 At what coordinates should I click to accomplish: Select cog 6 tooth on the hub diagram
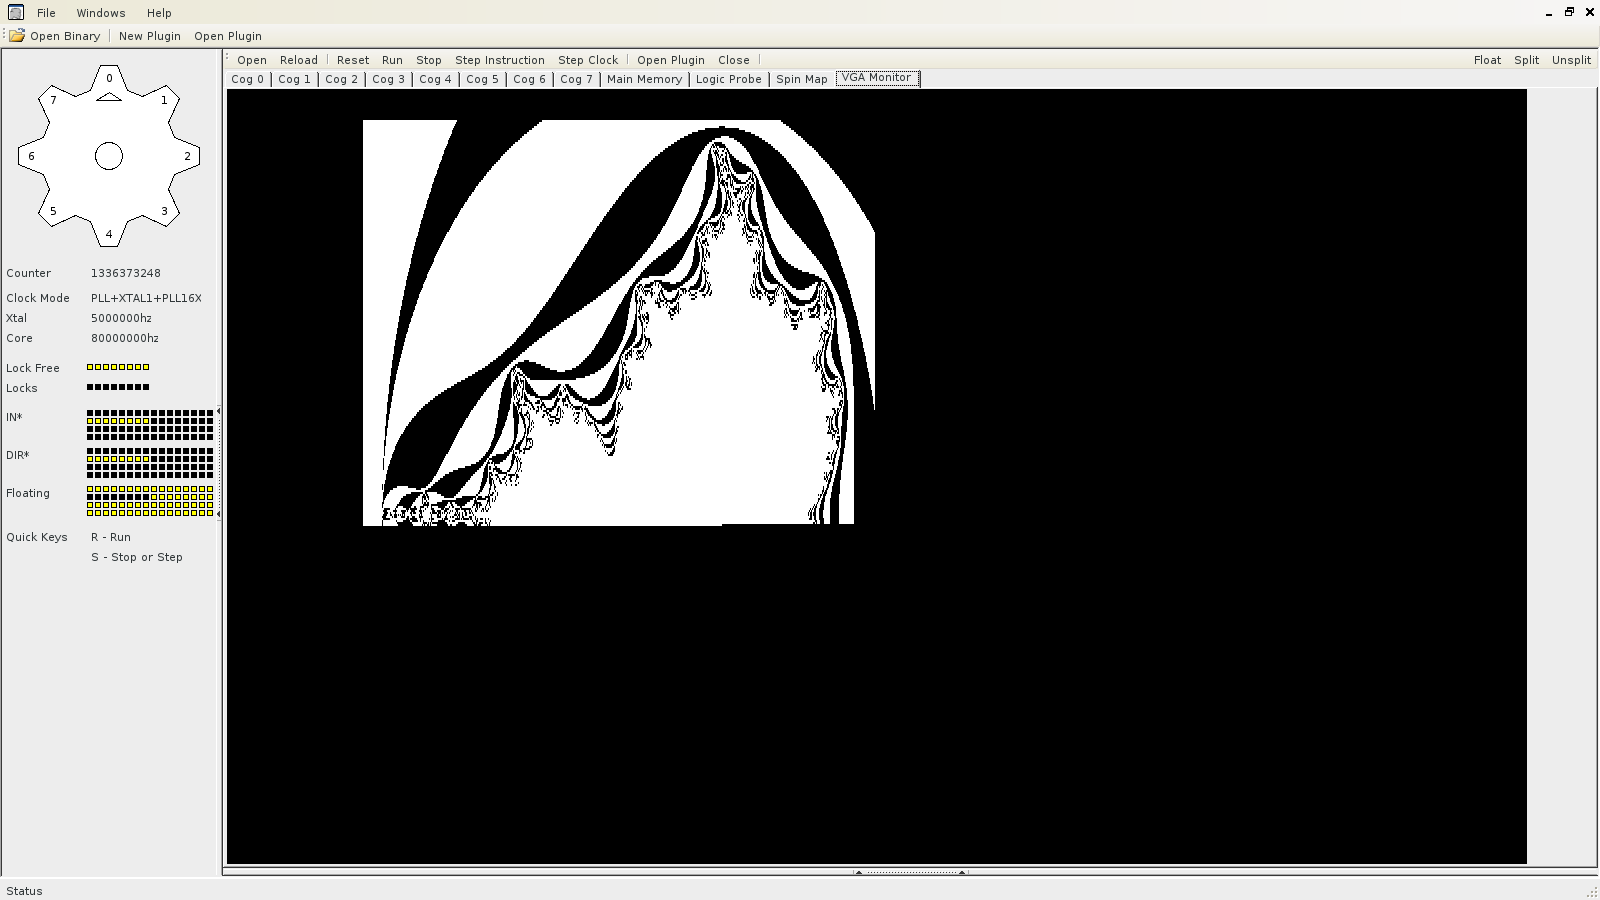[31, 156]
